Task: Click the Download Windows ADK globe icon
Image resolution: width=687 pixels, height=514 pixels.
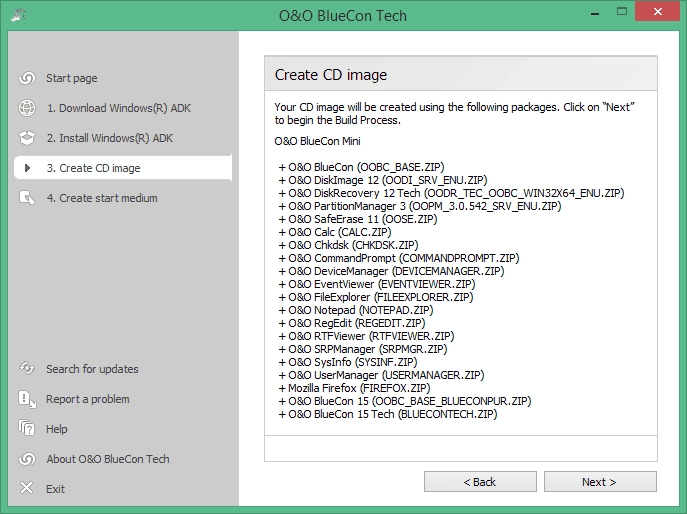Action: point(27,108)
